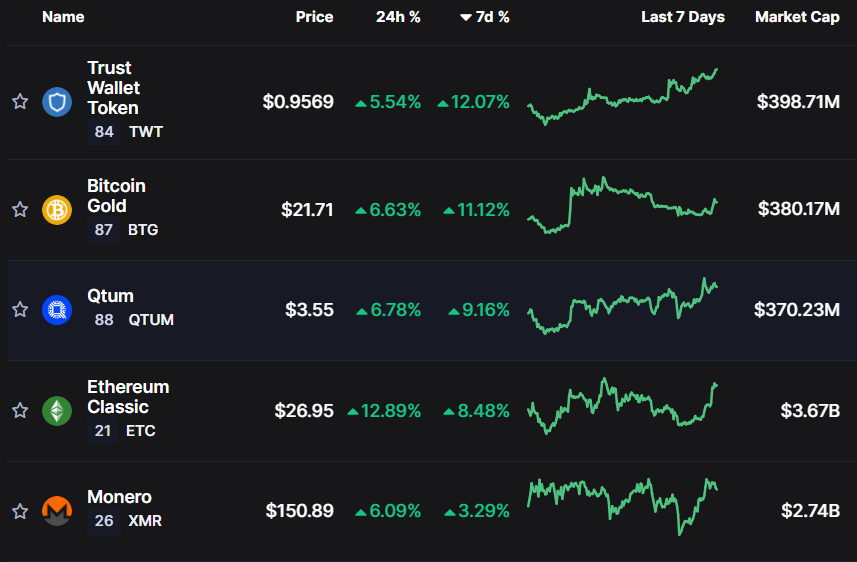Favorite Ethereum Classic with star icon
The height and width of the screenshot is (562, 857).
[x=19, y=410]
